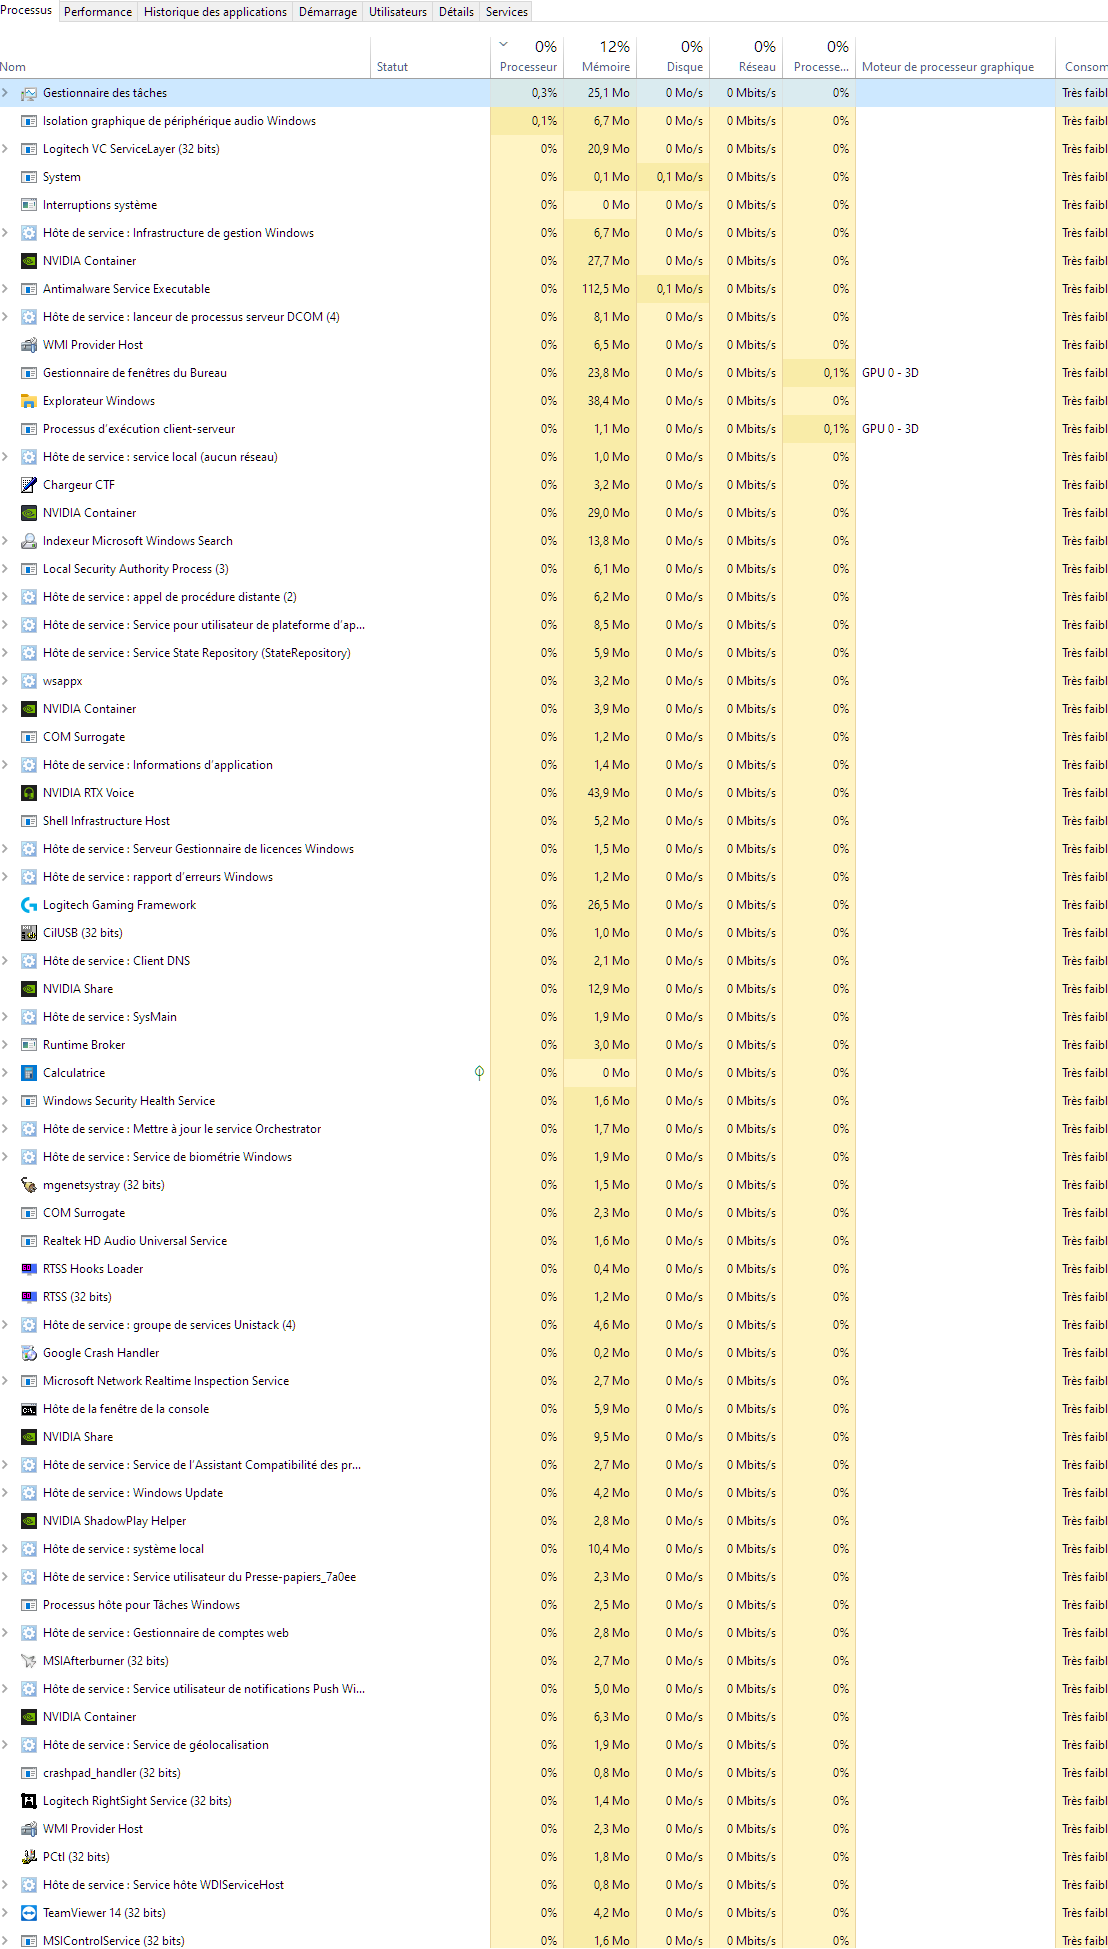Screen dimensions: 1108x1949
Task: Click the Google Crash Handler icon
Action: point(29,1353)
